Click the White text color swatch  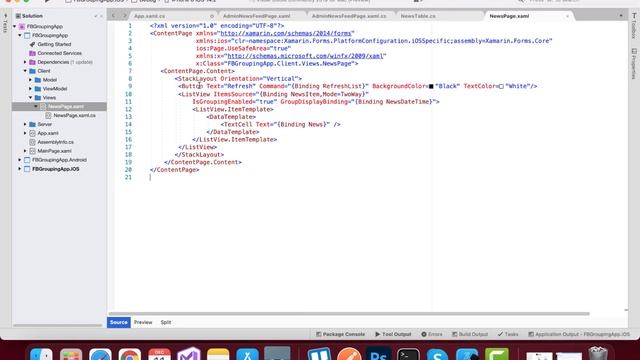point(501,87)
